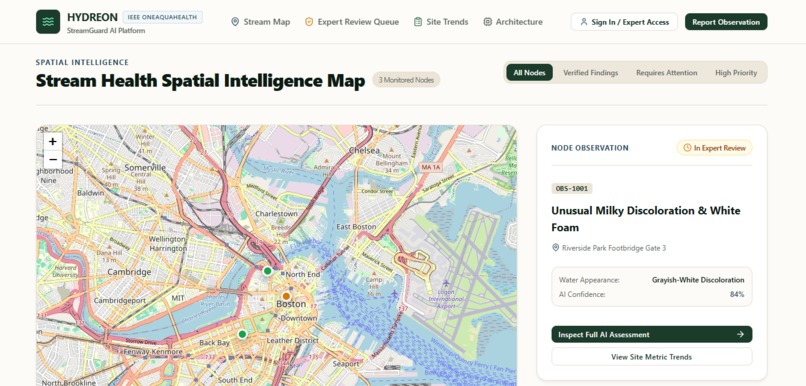This screenshot has width=806, height=386.
Task: Click the Architecture chip icon
Action: click(487, 22)
